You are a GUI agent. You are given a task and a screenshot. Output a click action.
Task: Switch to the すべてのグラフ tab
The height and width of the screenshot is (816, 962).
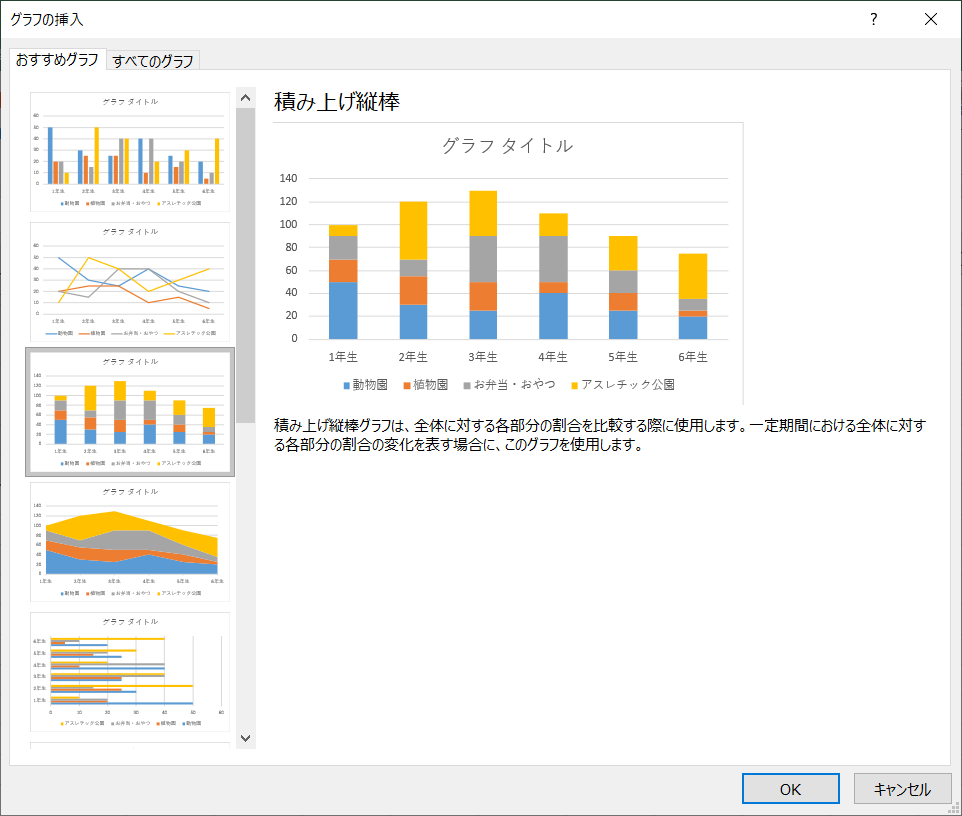150,60
